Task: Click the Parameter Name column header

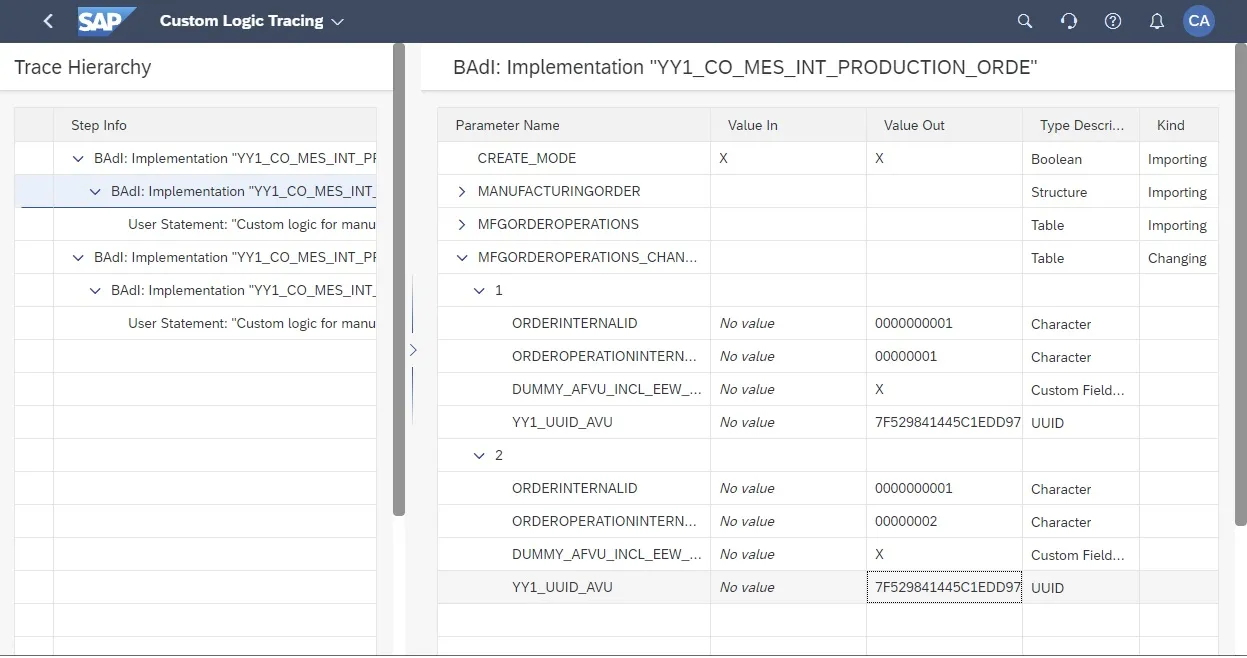Action: click(507, 125)
